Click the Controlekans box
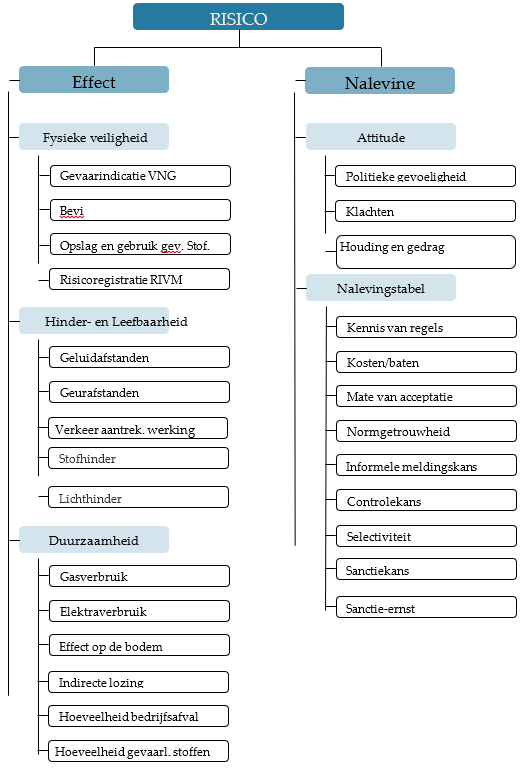Screen dimensions: 521x768 426,501
